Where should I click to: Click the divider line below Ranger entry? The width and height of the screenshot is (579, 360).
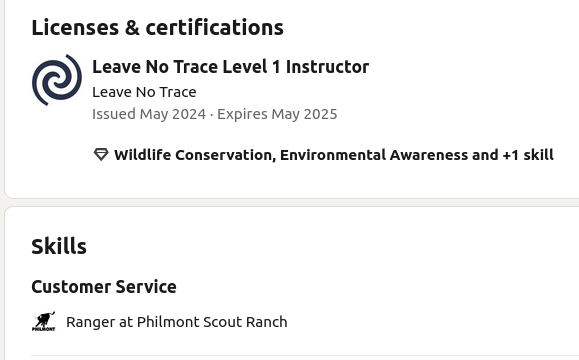pyautogui.click(x=305, y=356)
